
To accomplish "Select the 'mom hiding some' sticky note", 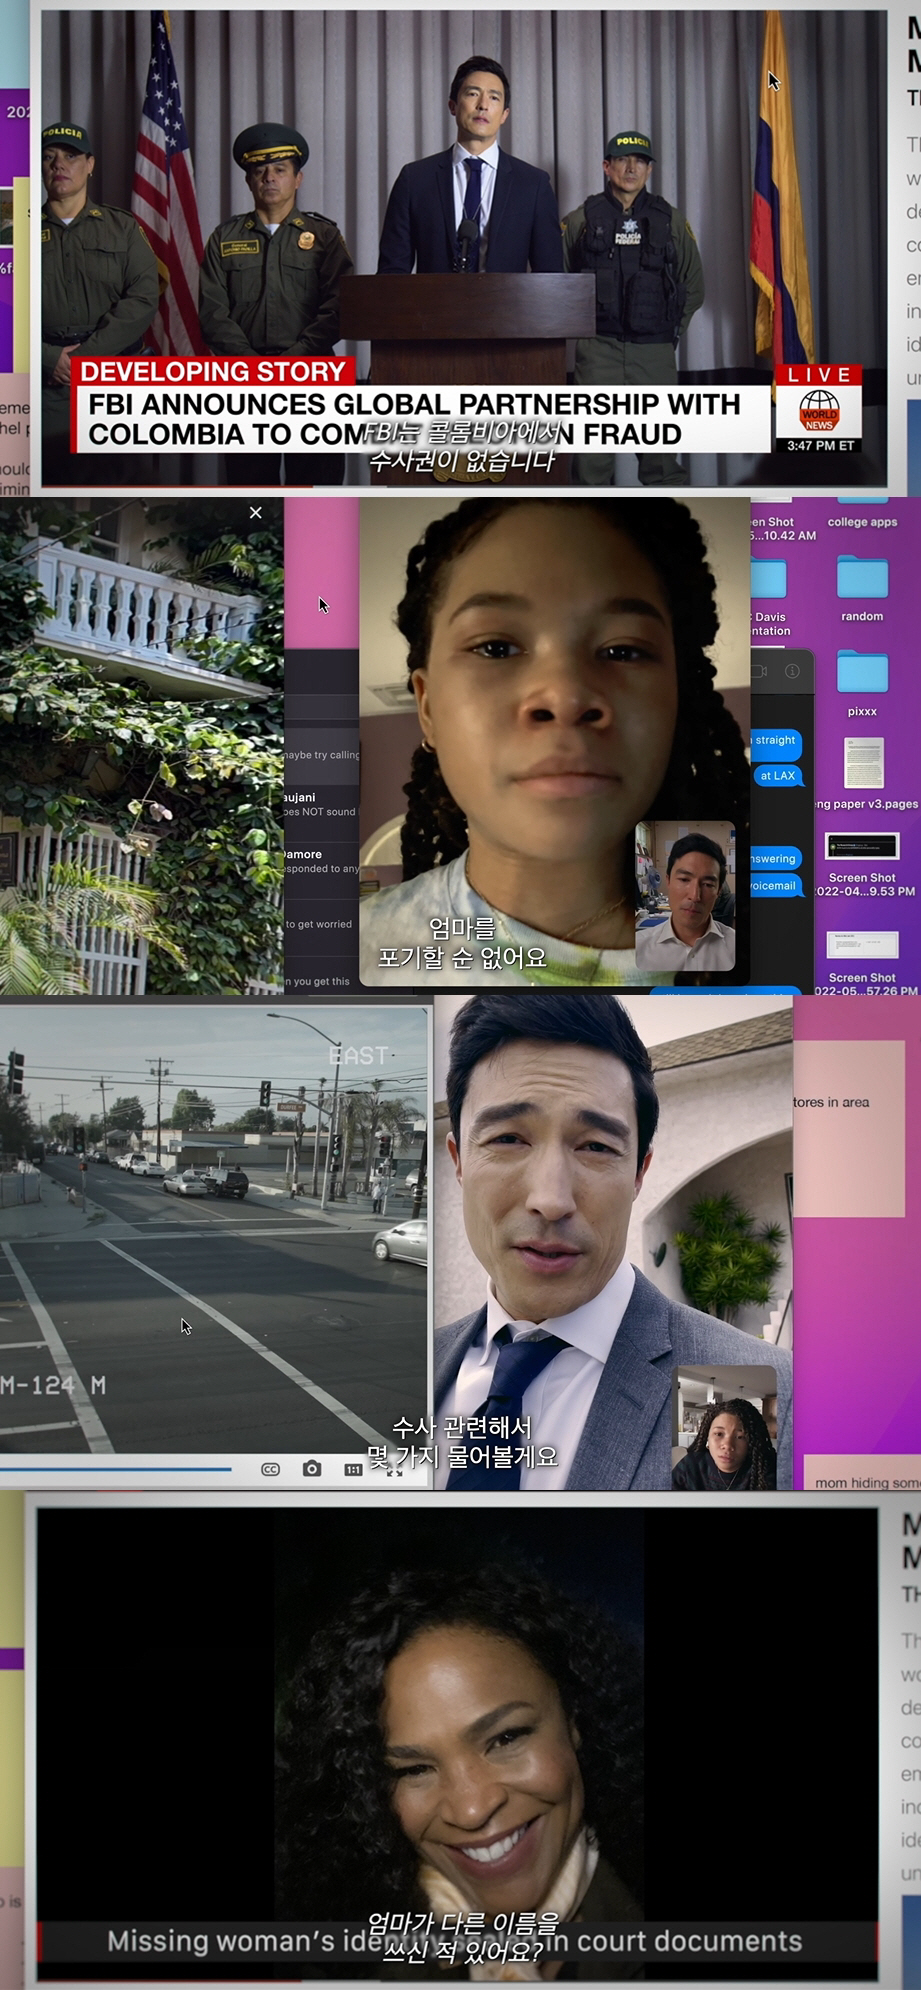I will 862,1475.
